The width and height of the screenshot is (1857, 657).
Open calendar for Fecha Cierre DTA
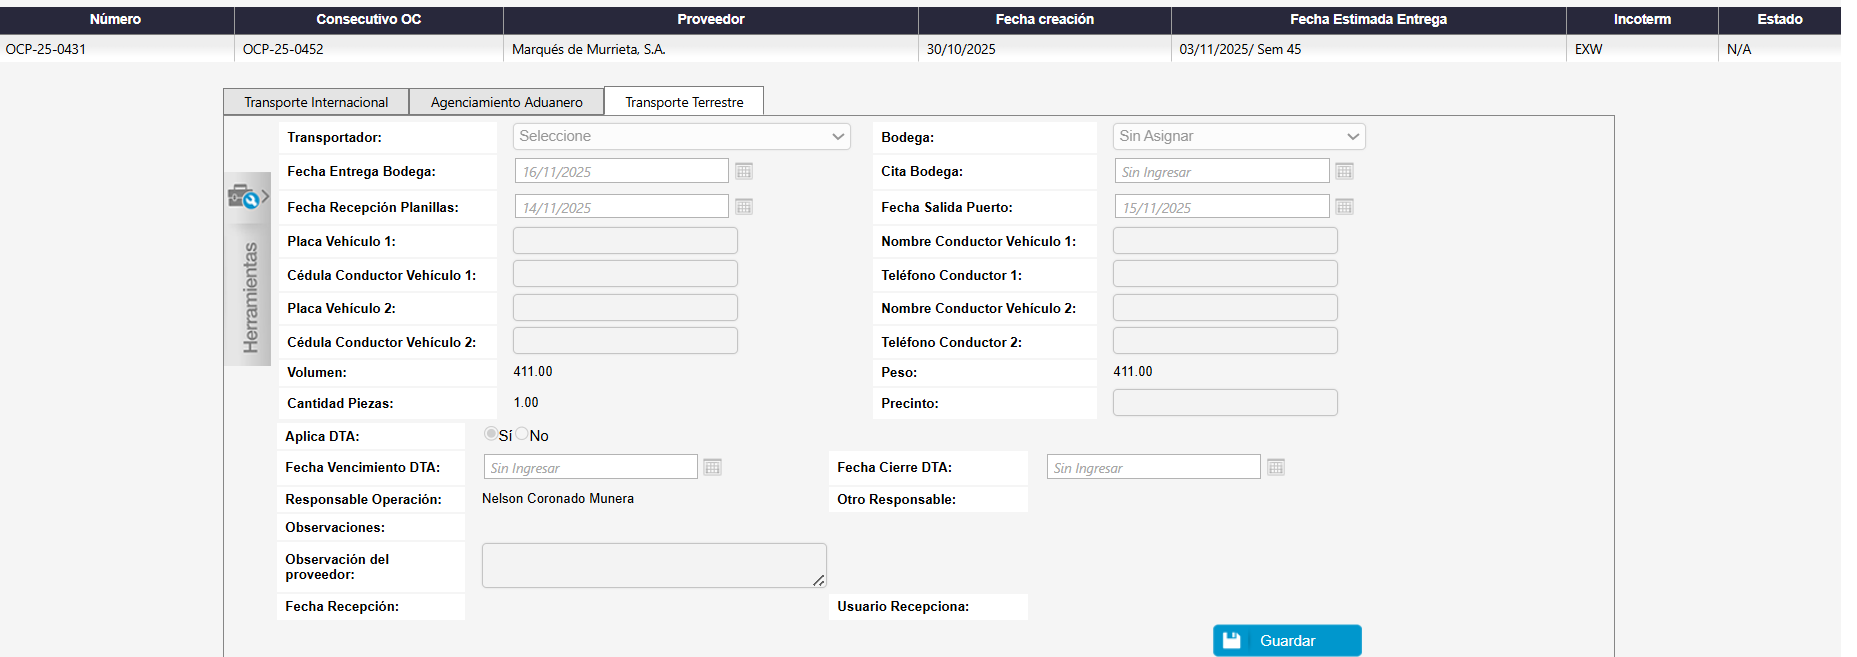pos(1275,467)
